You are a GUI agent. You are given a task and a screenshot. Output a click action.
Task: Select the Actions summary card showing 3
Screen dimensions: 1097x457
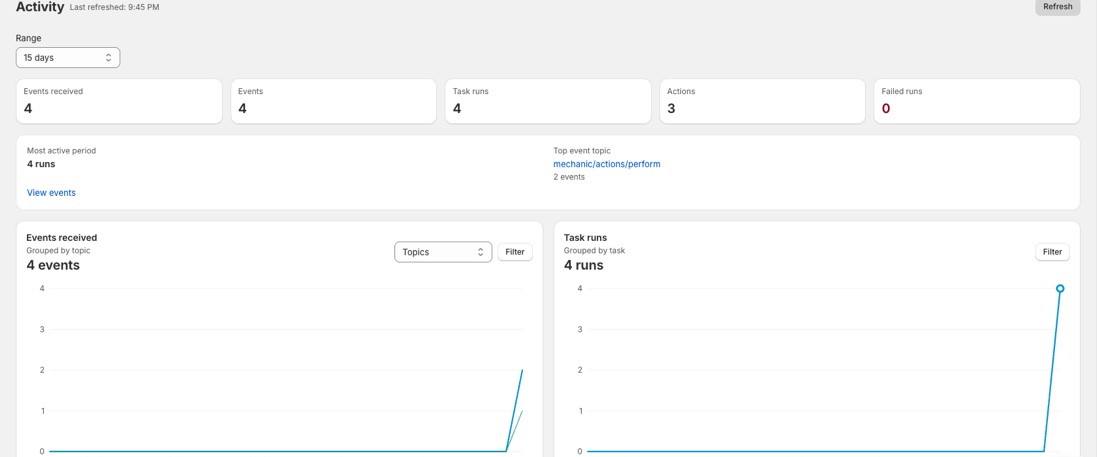click(763, 101)
